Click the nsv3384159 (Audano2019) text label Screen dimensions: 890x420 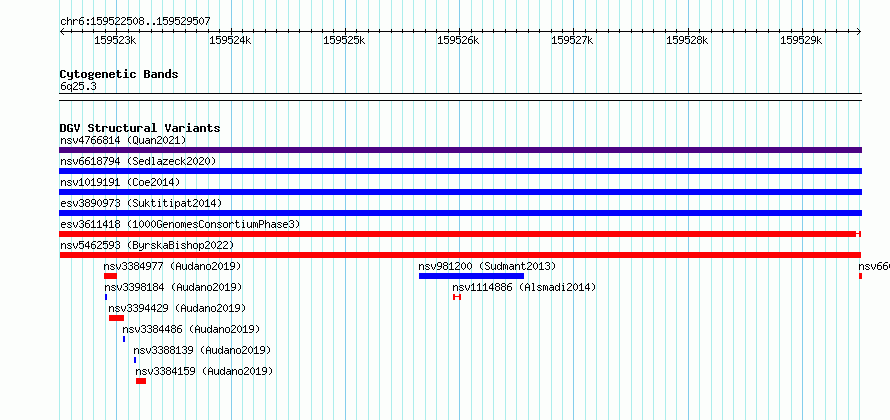tap(204, 371)
